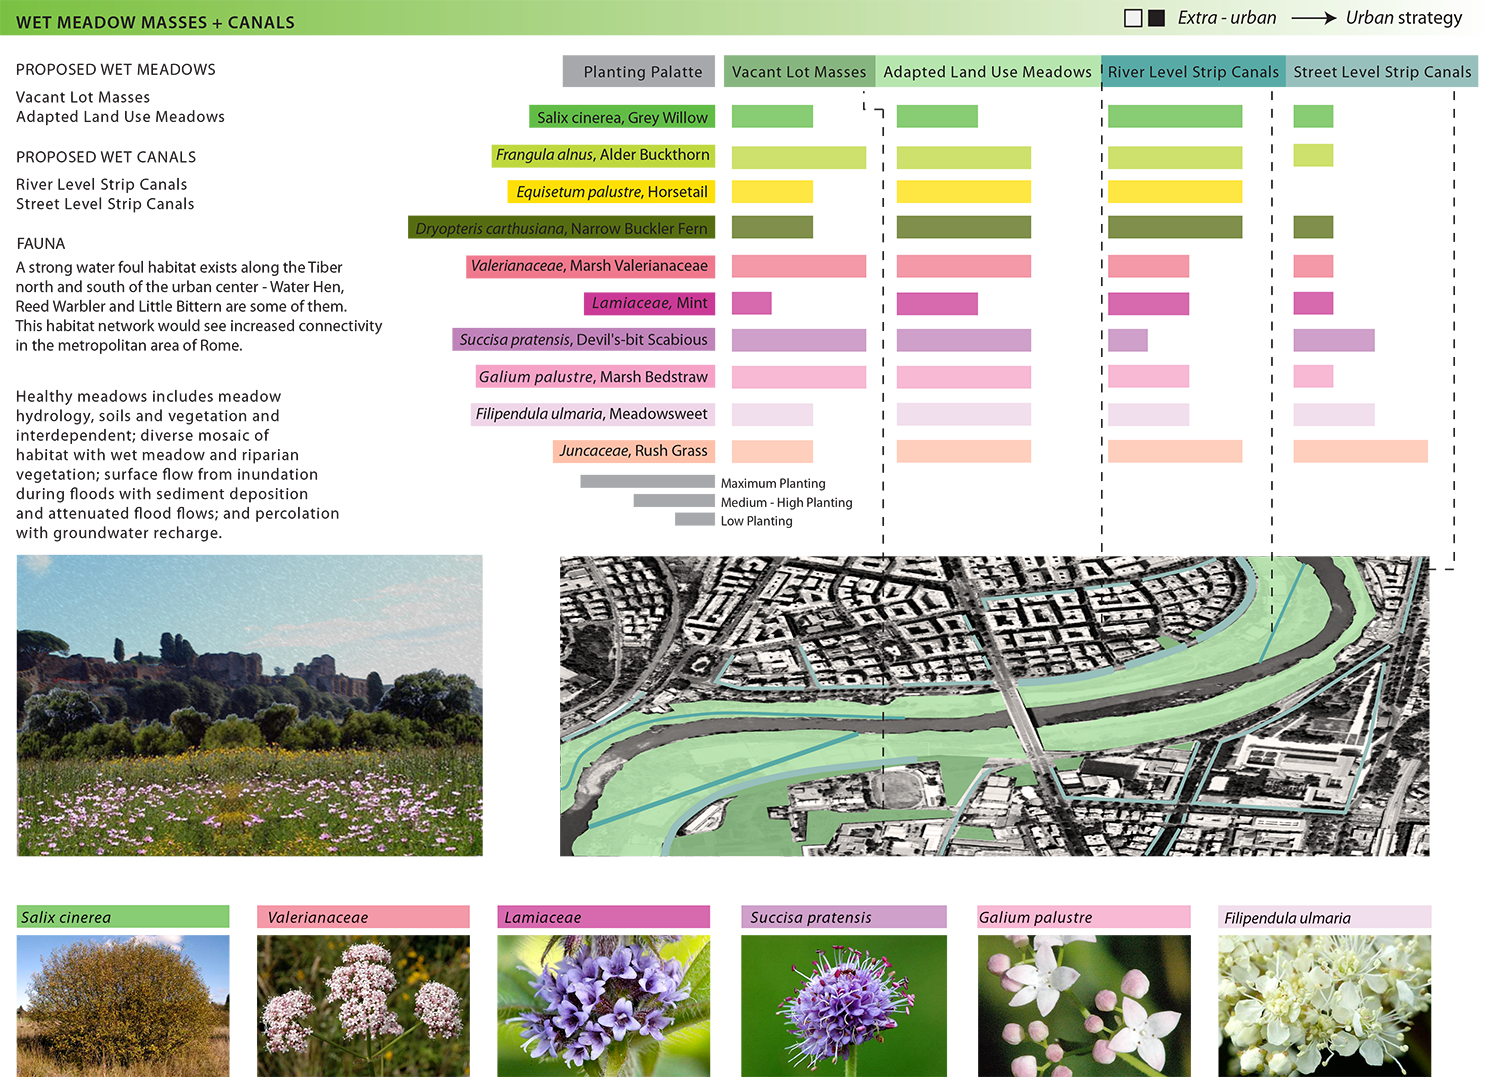This screenshot has width=1500, height=1077.
Task: Pick Marsh Valerianaceae bar under Adapted Land Use Meadows
Action: coord(964,266)
